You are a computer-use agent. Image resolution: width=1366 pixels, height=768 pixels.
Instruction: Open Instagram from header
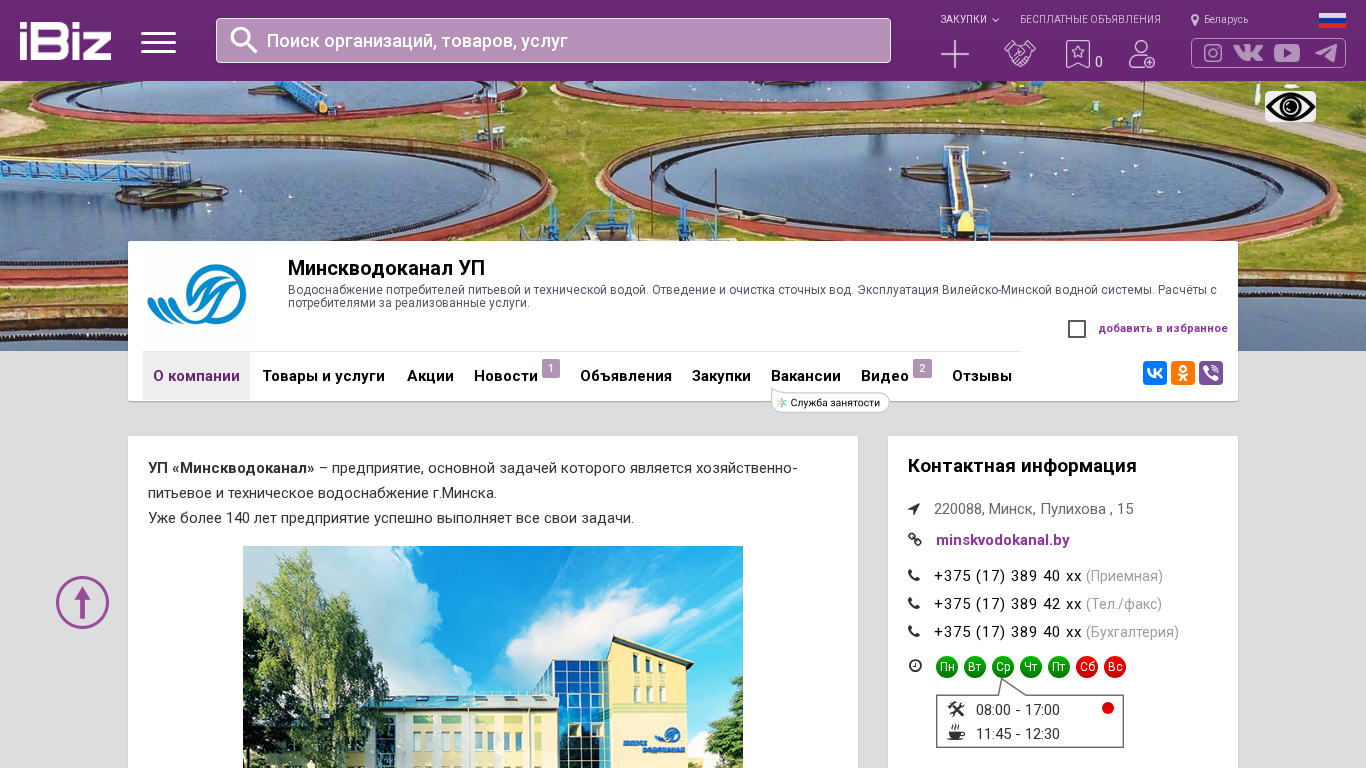point(1213,53)
